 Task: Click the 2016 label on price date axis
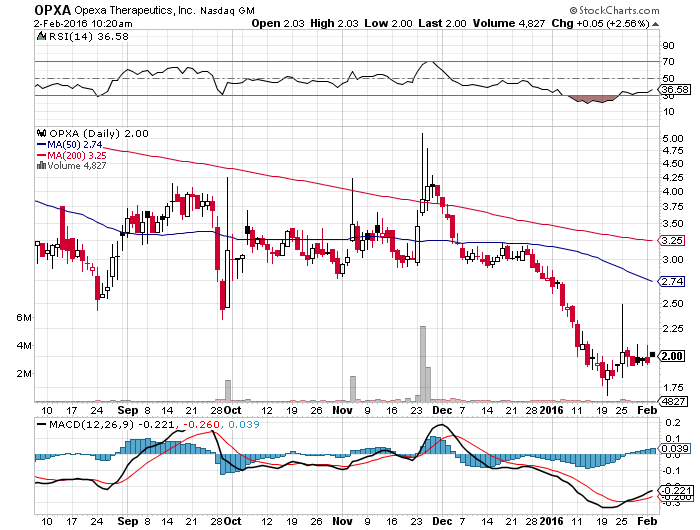tap(552, 410)
